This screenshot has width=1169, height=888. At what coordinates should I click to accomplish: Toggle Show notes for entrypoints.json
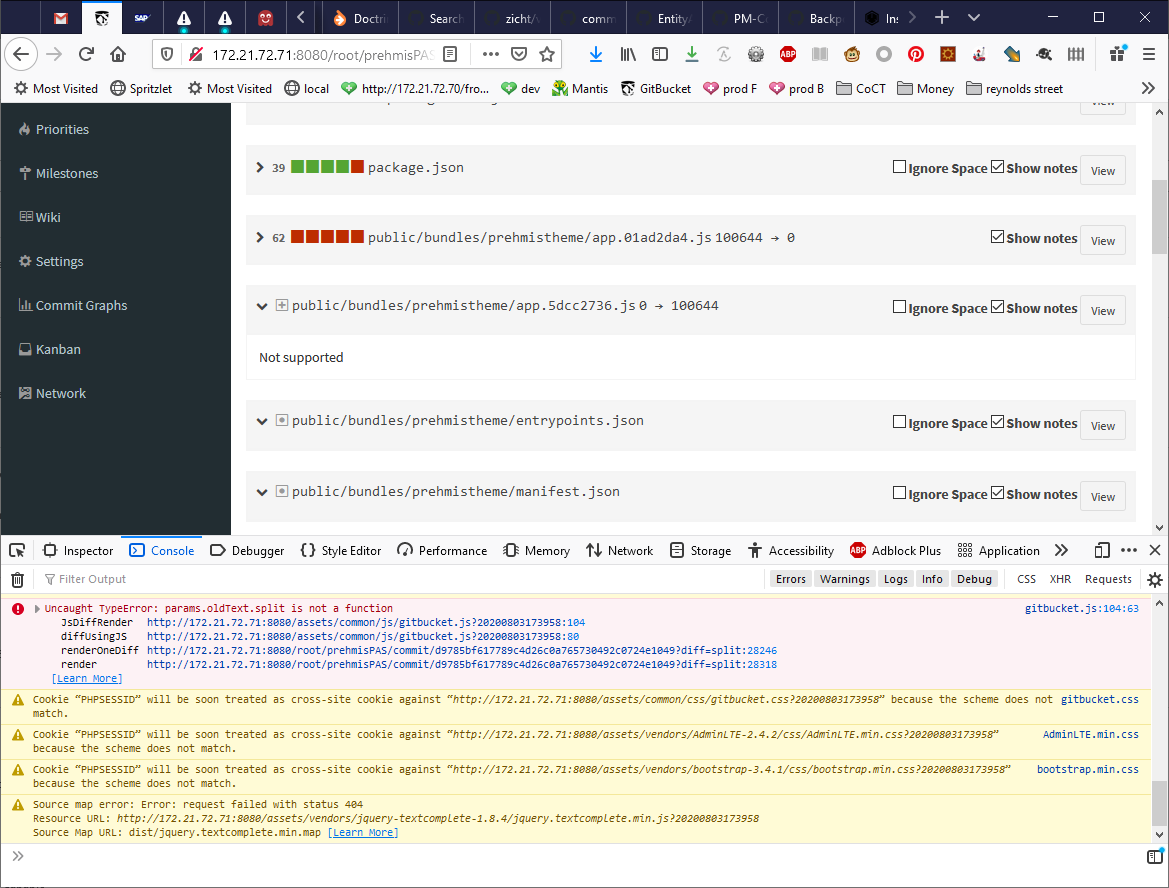[x=997, y=422]
